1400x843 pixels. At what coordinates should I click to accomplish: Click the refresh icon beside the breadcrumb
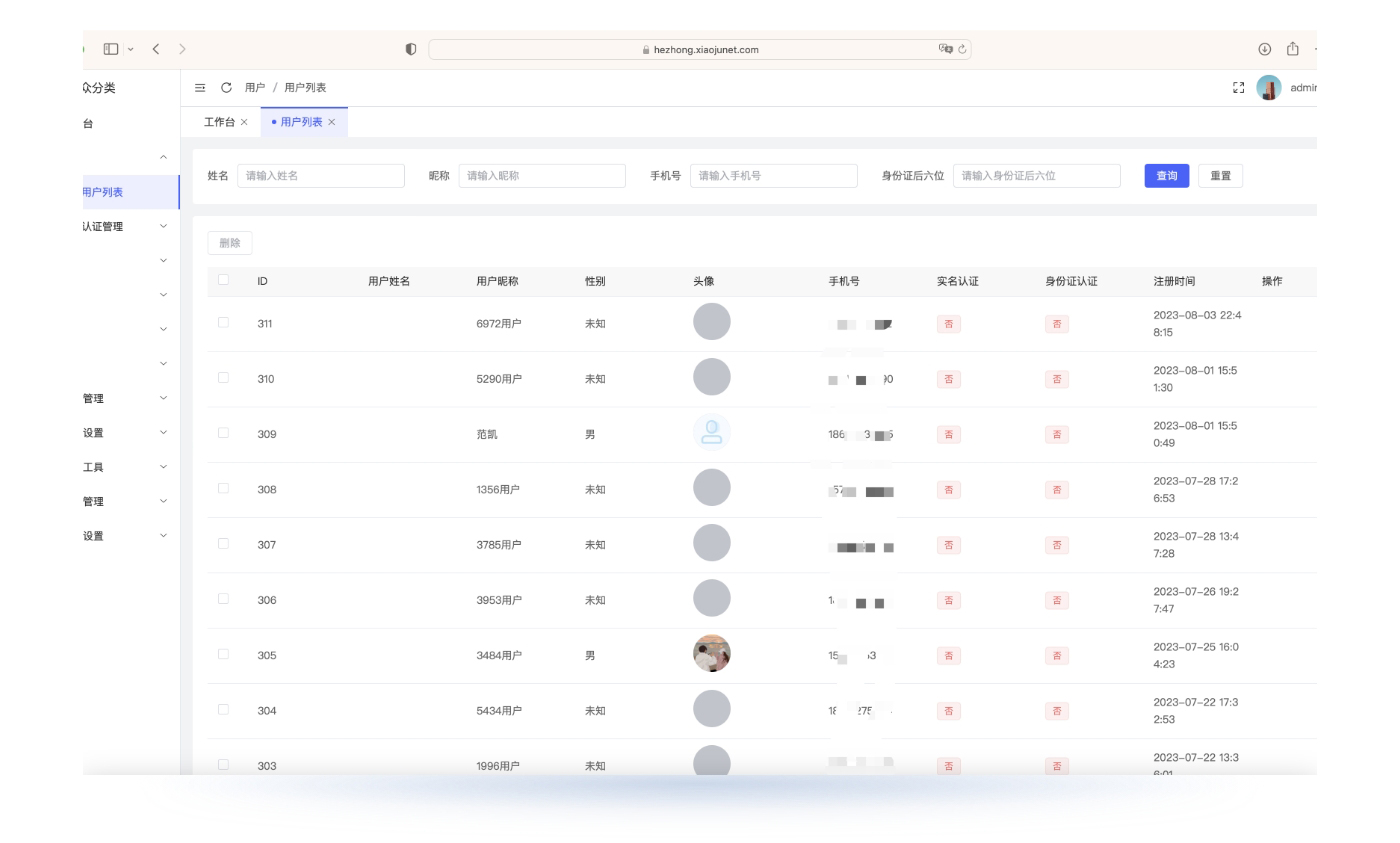226,88
